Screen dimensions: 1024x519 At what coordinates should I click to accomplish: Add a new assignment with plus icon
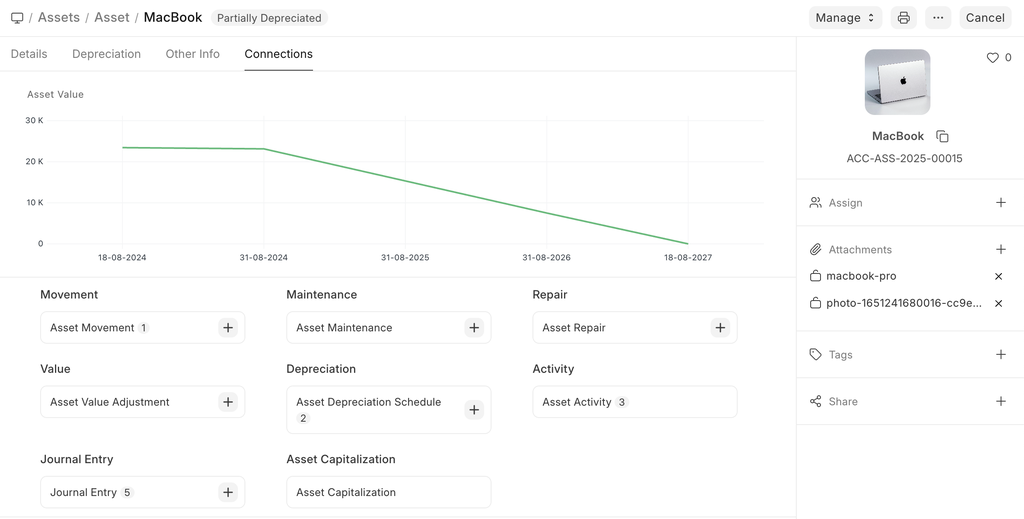1001,203
